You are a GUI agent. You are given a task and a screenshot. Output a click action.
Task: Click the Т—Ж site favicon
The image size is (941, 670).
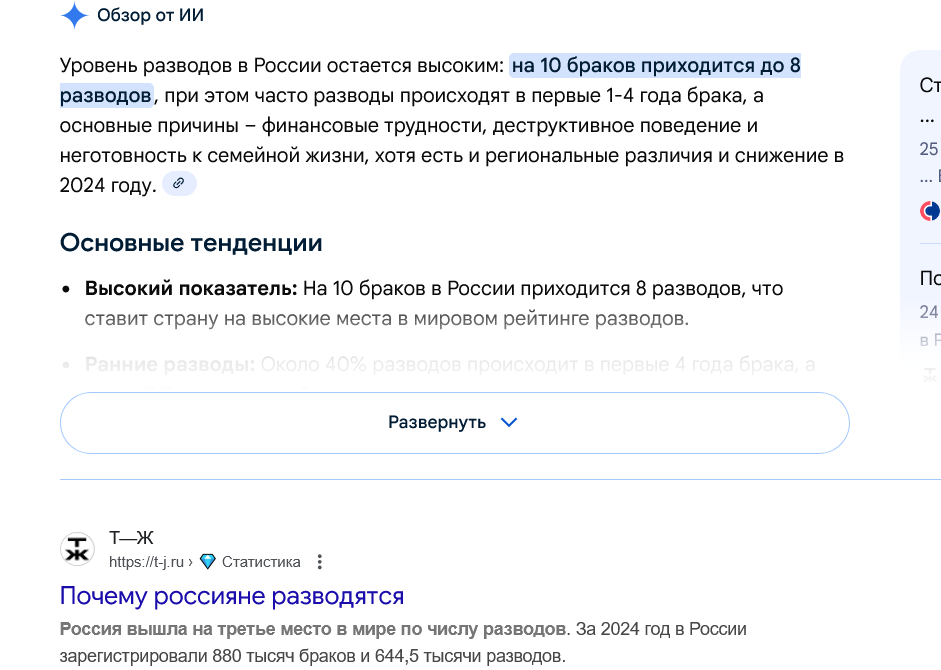77,549
